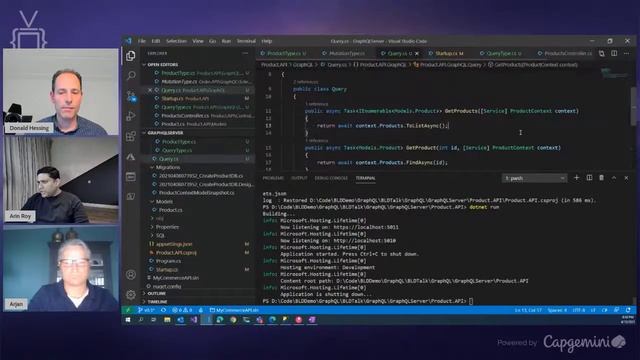The image size is (640, 360).
Task: Open the Go menu
Action: point(212,41)
